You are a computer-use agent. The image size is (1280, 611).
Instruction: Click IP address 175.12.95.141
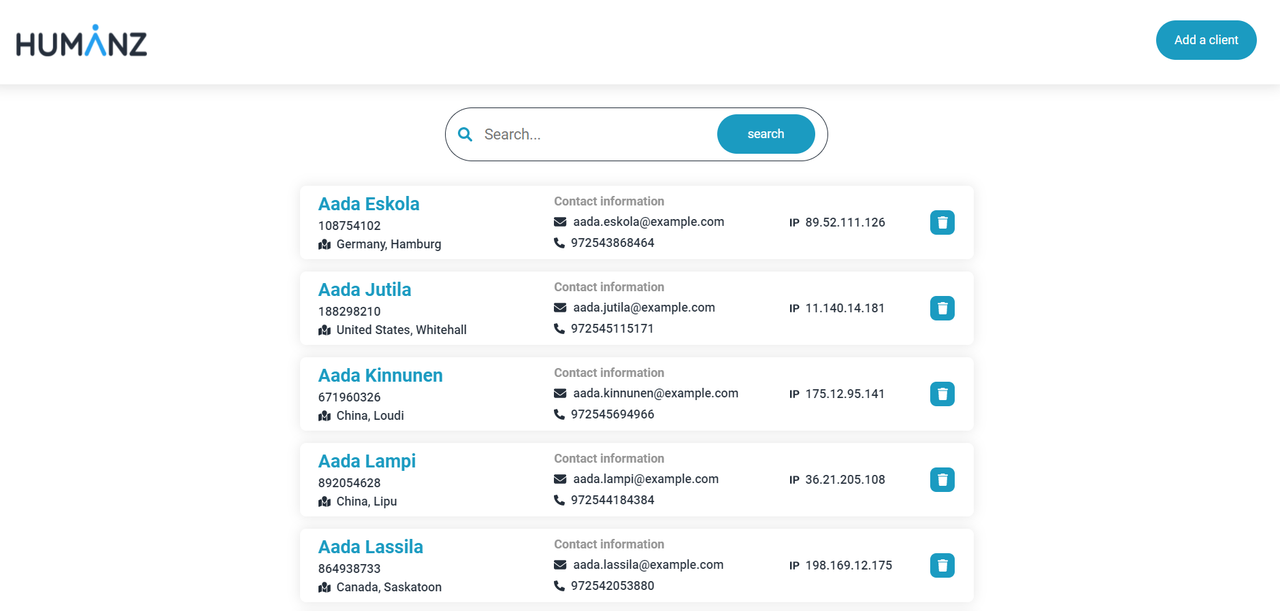tap(845, 394)
